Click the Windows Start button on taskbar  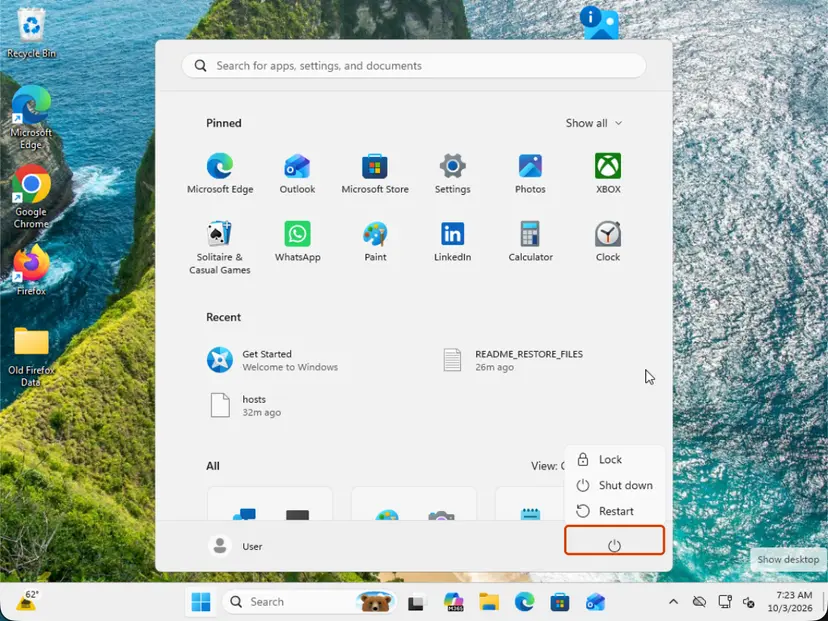[201, 602]
